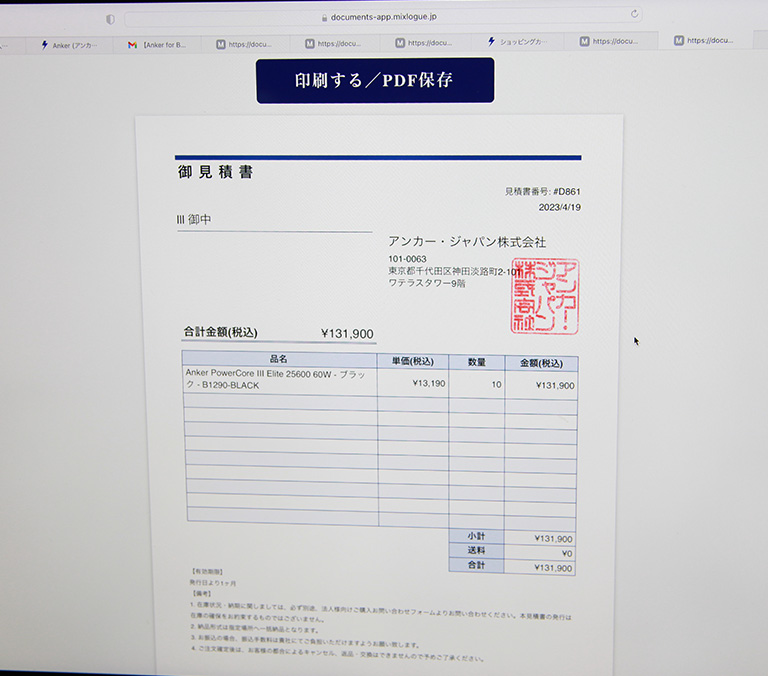
Task: Click the addressee line III 御中
Action: click(x=194, y=219)
